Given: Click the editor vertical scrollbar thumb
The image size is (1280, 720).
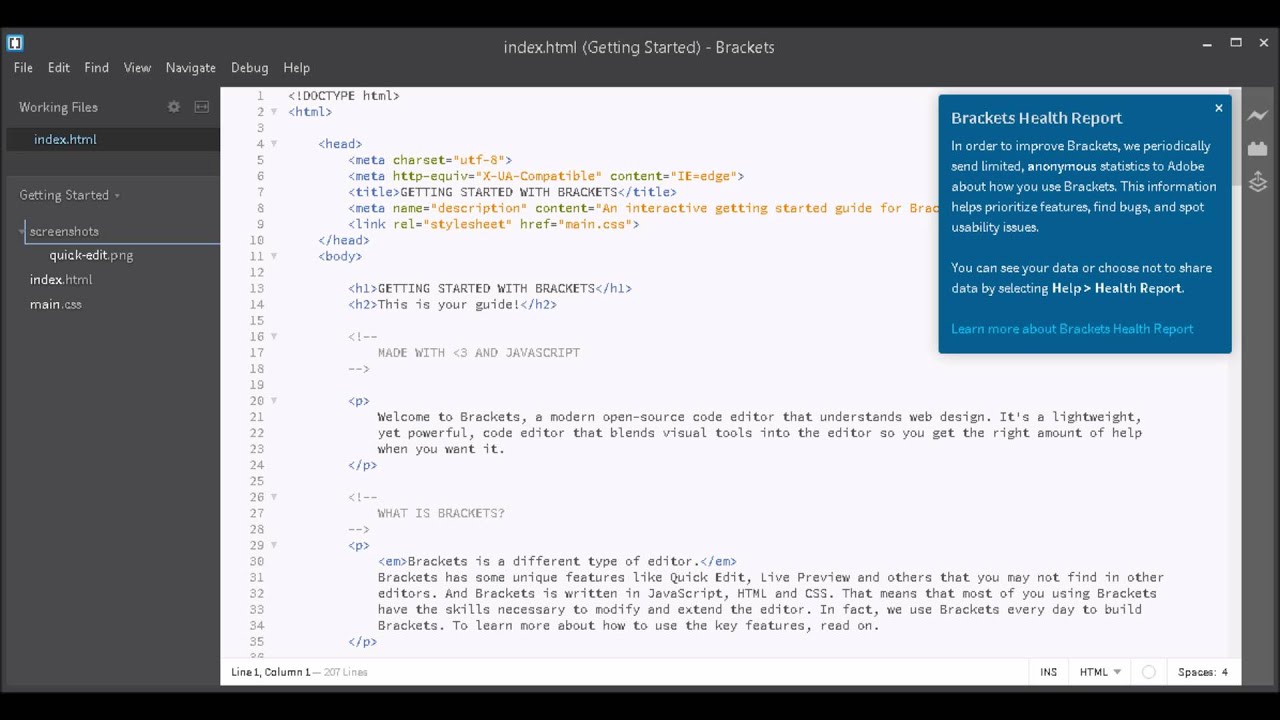Looking at the screenshot, I should (x=1236, y=140).
